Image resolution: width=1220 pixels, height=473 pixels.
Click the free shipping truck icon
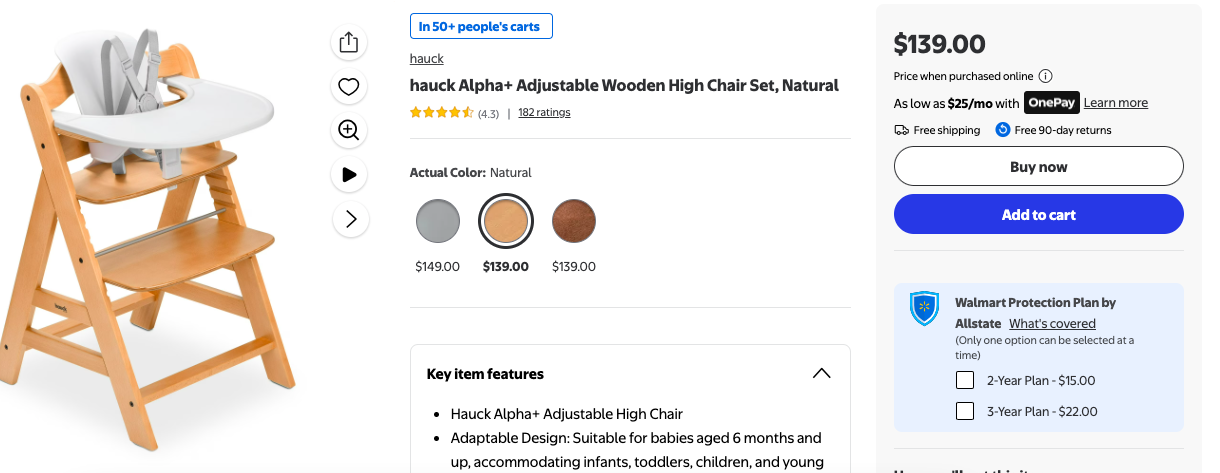point(901,130)
